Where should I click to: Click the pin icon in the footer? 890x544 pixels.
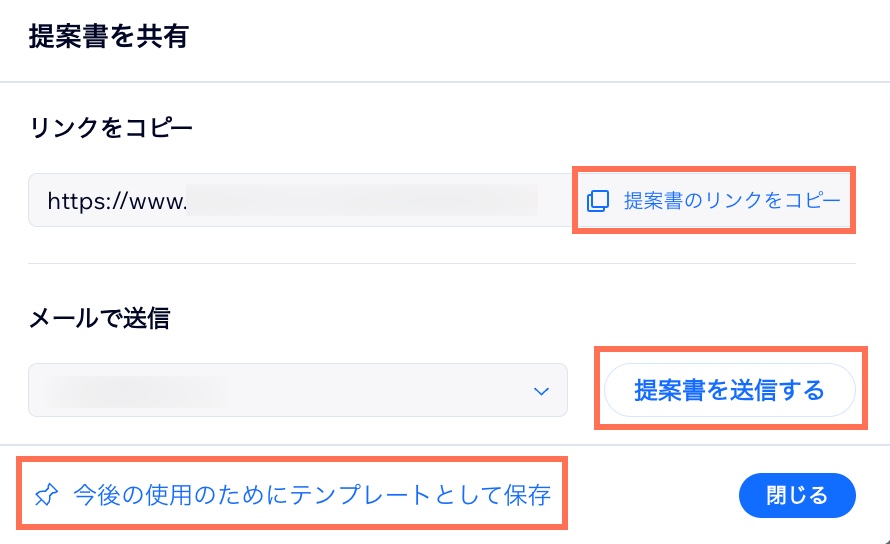(x=47, y=495)
